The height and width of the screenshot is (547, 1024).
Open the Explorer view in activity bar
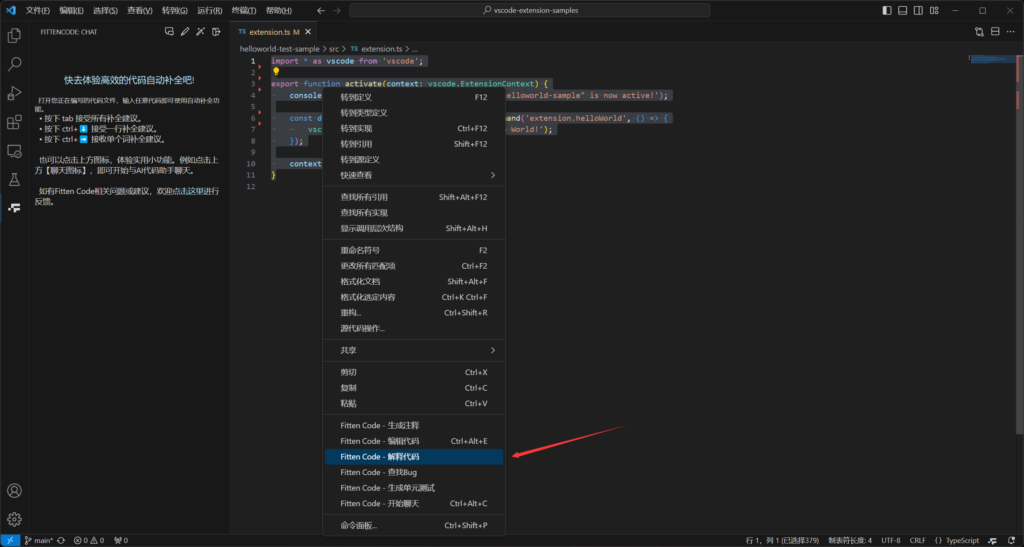pyautogui.click(x=14, y=35)
